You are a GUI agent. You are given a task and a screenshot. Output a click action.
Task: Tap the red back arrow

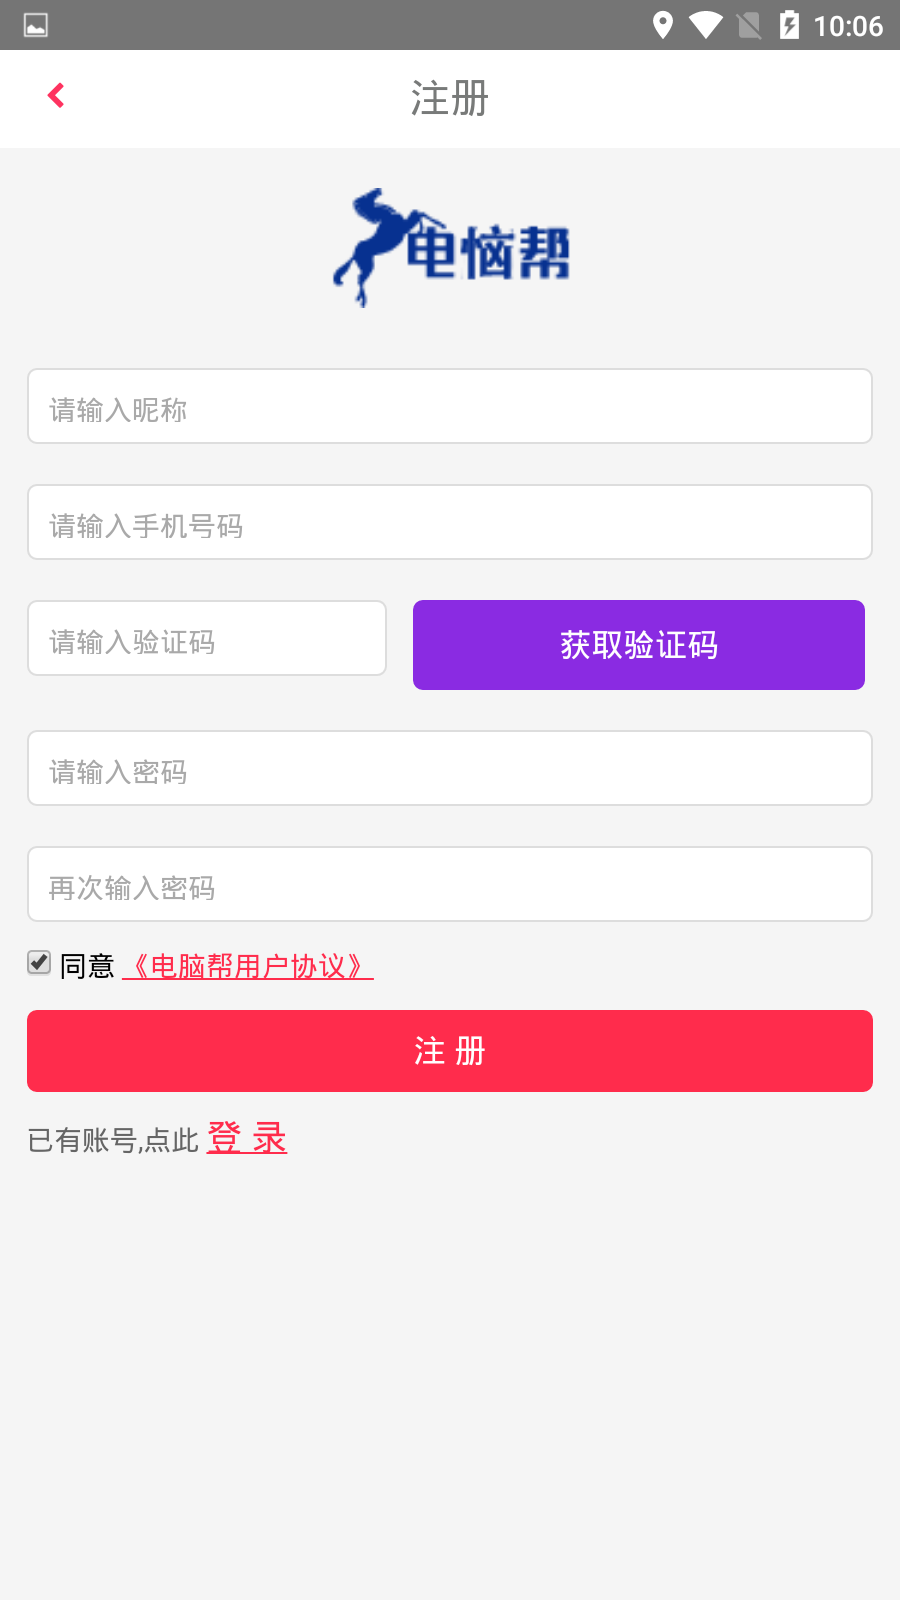[x=56, y=96]
